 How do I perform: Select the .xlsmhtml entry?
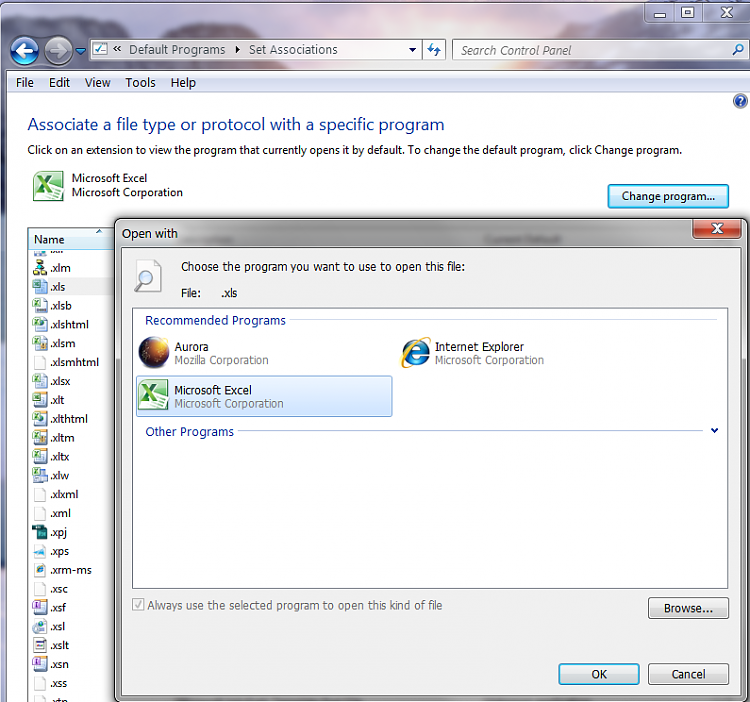pyautogui.click(x=67, y=362)
